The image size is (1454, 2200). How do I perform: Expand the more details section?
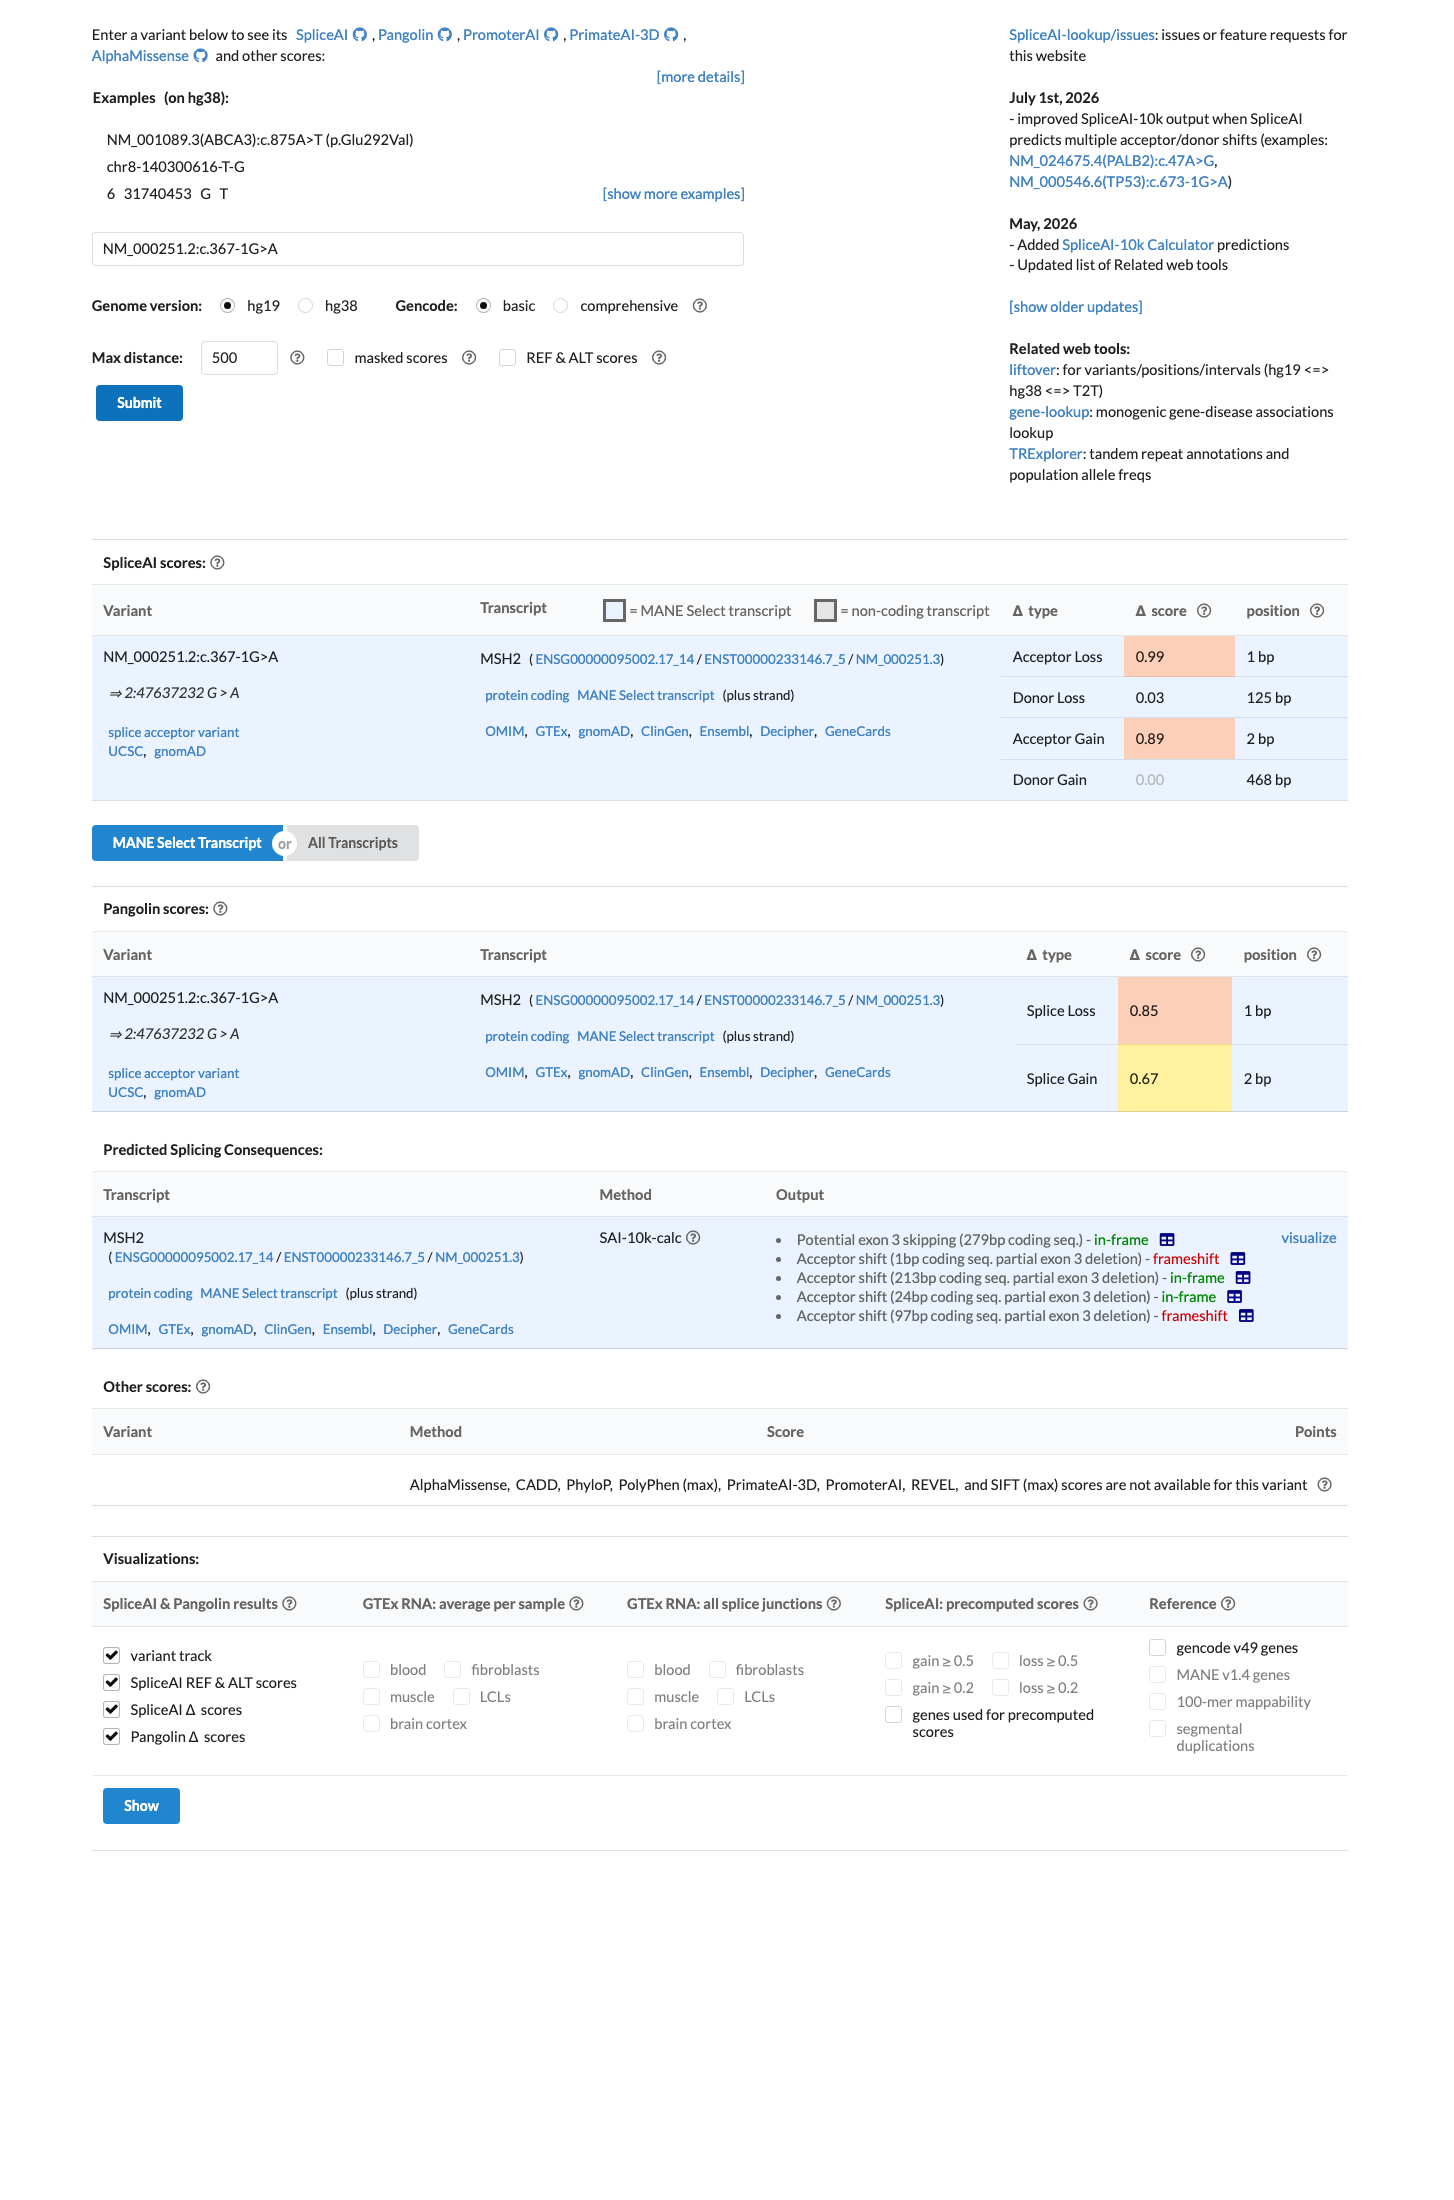pyautogui.click(x=700, y=77)
